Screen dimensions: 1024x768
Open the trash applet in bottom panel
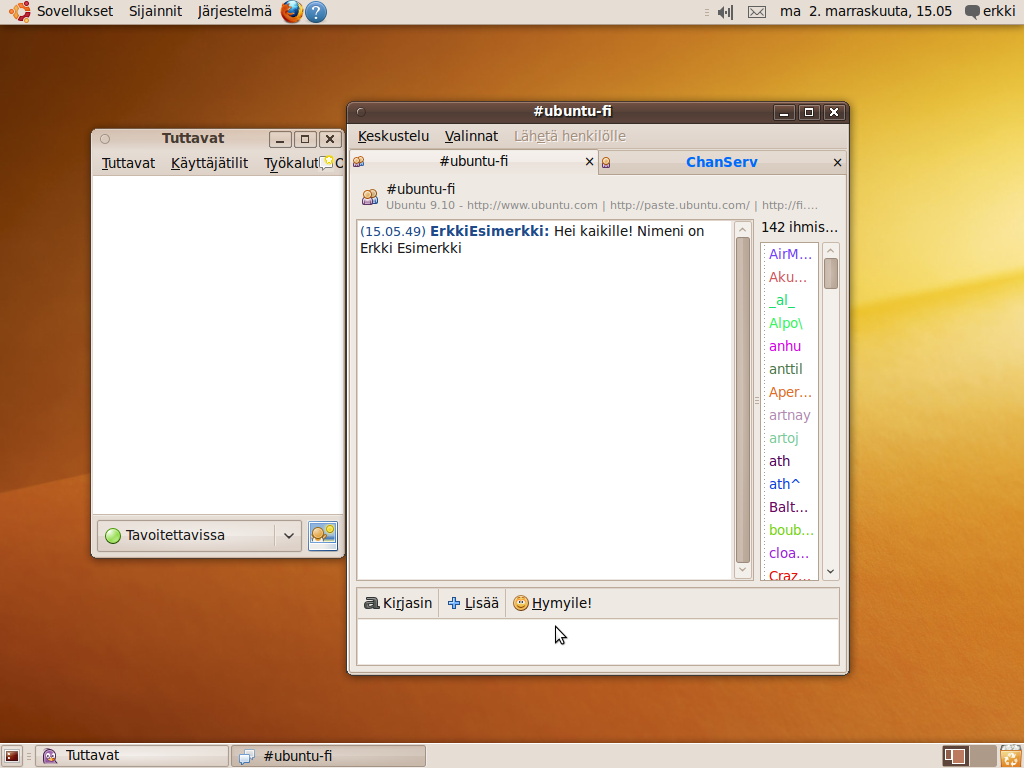coord(1010,756)
